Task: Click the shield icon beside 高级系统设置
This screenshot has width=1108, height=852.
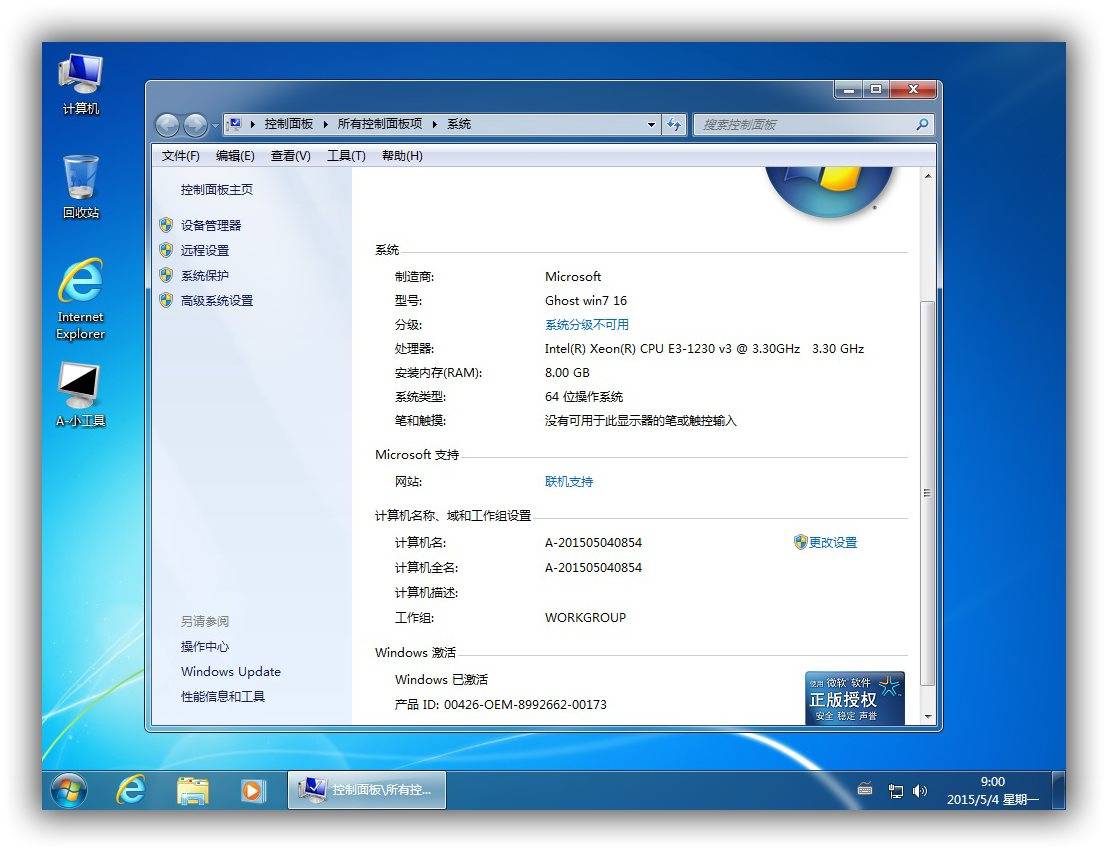Action: pyautogui.click(x=166, y=300)
